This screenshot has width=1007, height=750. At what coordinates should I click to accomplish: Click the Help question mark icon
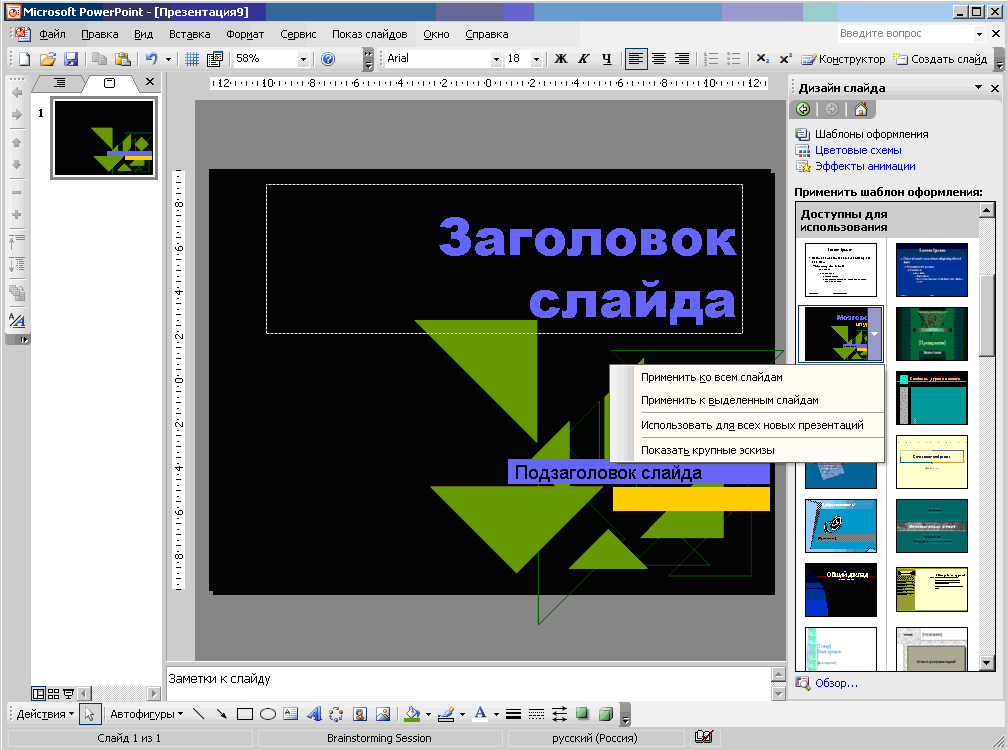click(328, 59)
